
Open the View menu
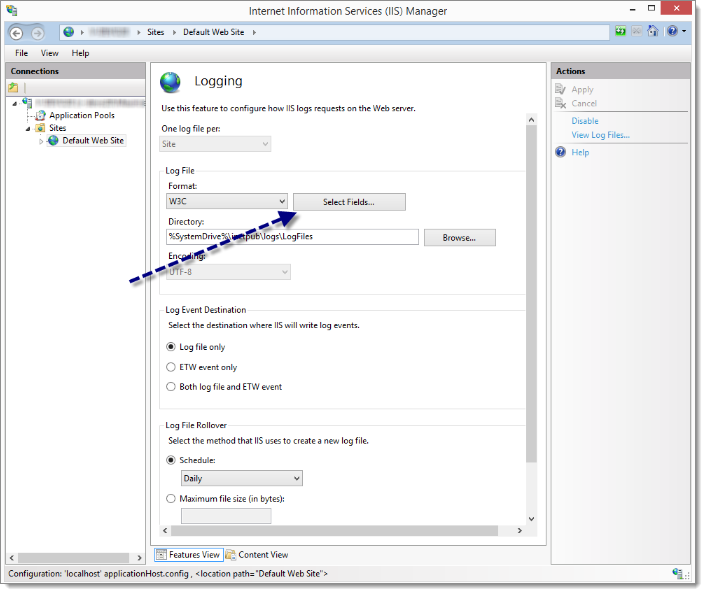50,53
